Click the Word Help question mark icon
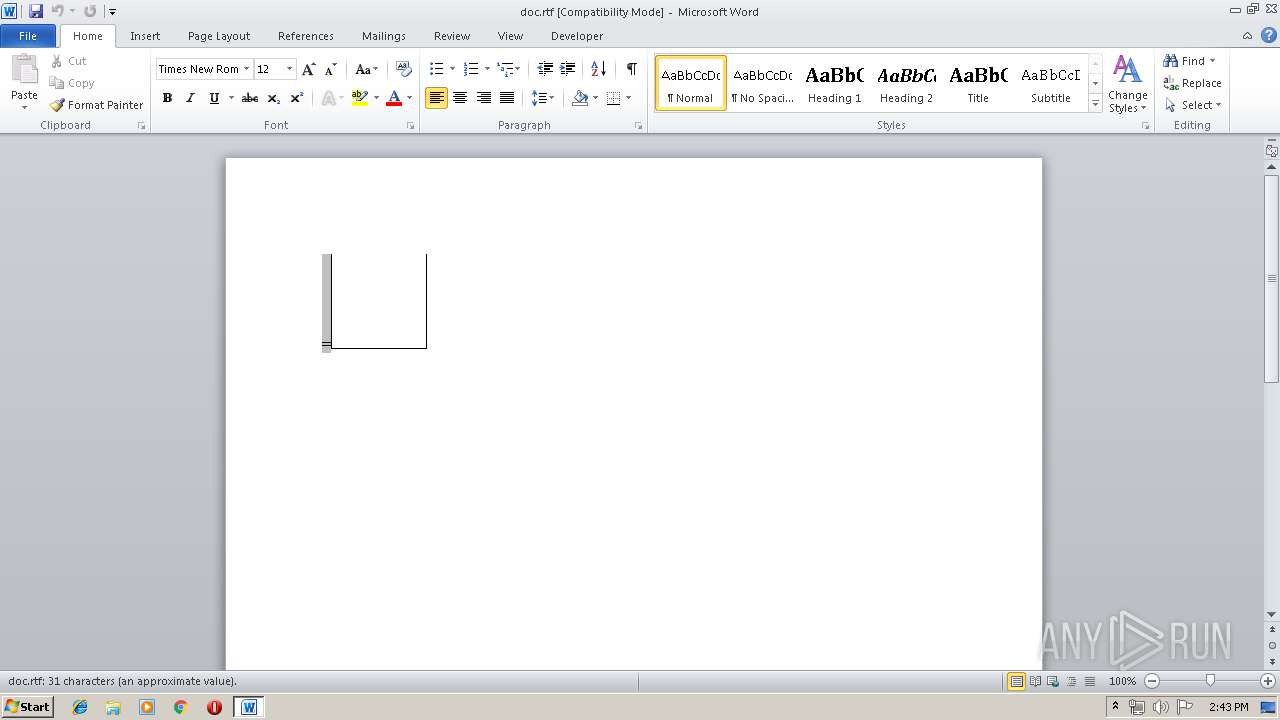 pos(1268,35)
